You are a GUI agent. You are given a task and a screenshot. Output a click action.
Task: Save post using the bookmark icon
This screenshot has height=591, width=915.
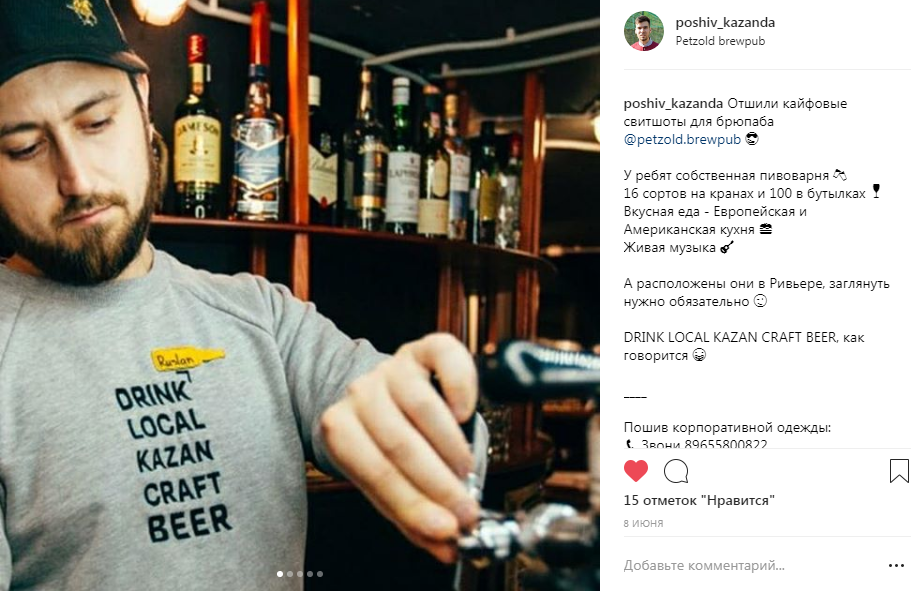tap(899, 471)
